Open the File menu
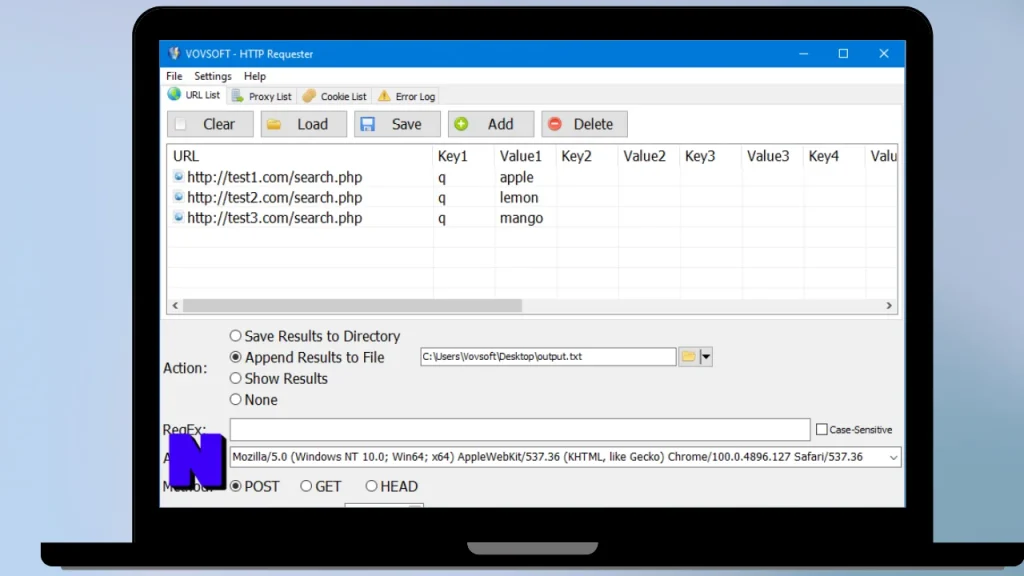Image resolution: width=1024 pixels, height=576 pixels. point(174,76)
